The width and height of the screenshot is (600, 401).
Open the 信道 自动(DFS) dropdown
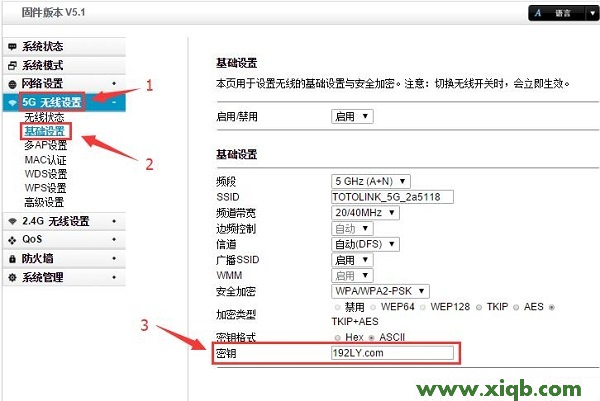coord(365,244)
